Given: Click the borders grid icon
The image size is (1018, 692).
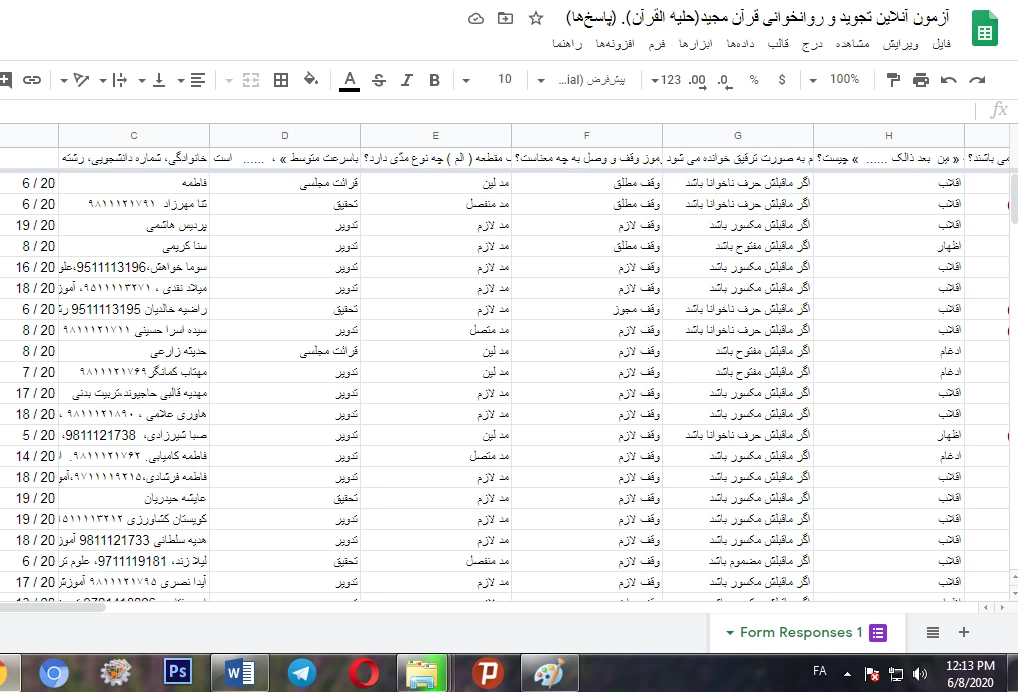Looking at the screenshot, I should [281, 80].
